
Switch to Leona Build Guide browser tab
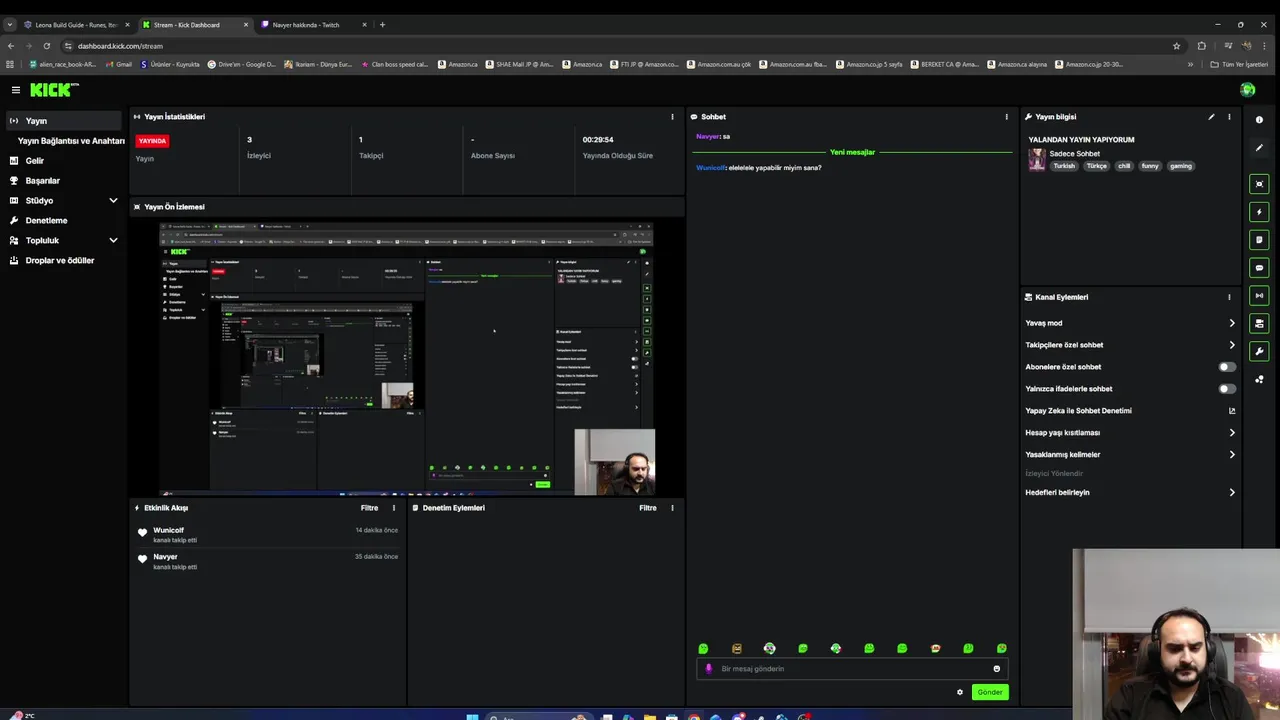[77, 25]
